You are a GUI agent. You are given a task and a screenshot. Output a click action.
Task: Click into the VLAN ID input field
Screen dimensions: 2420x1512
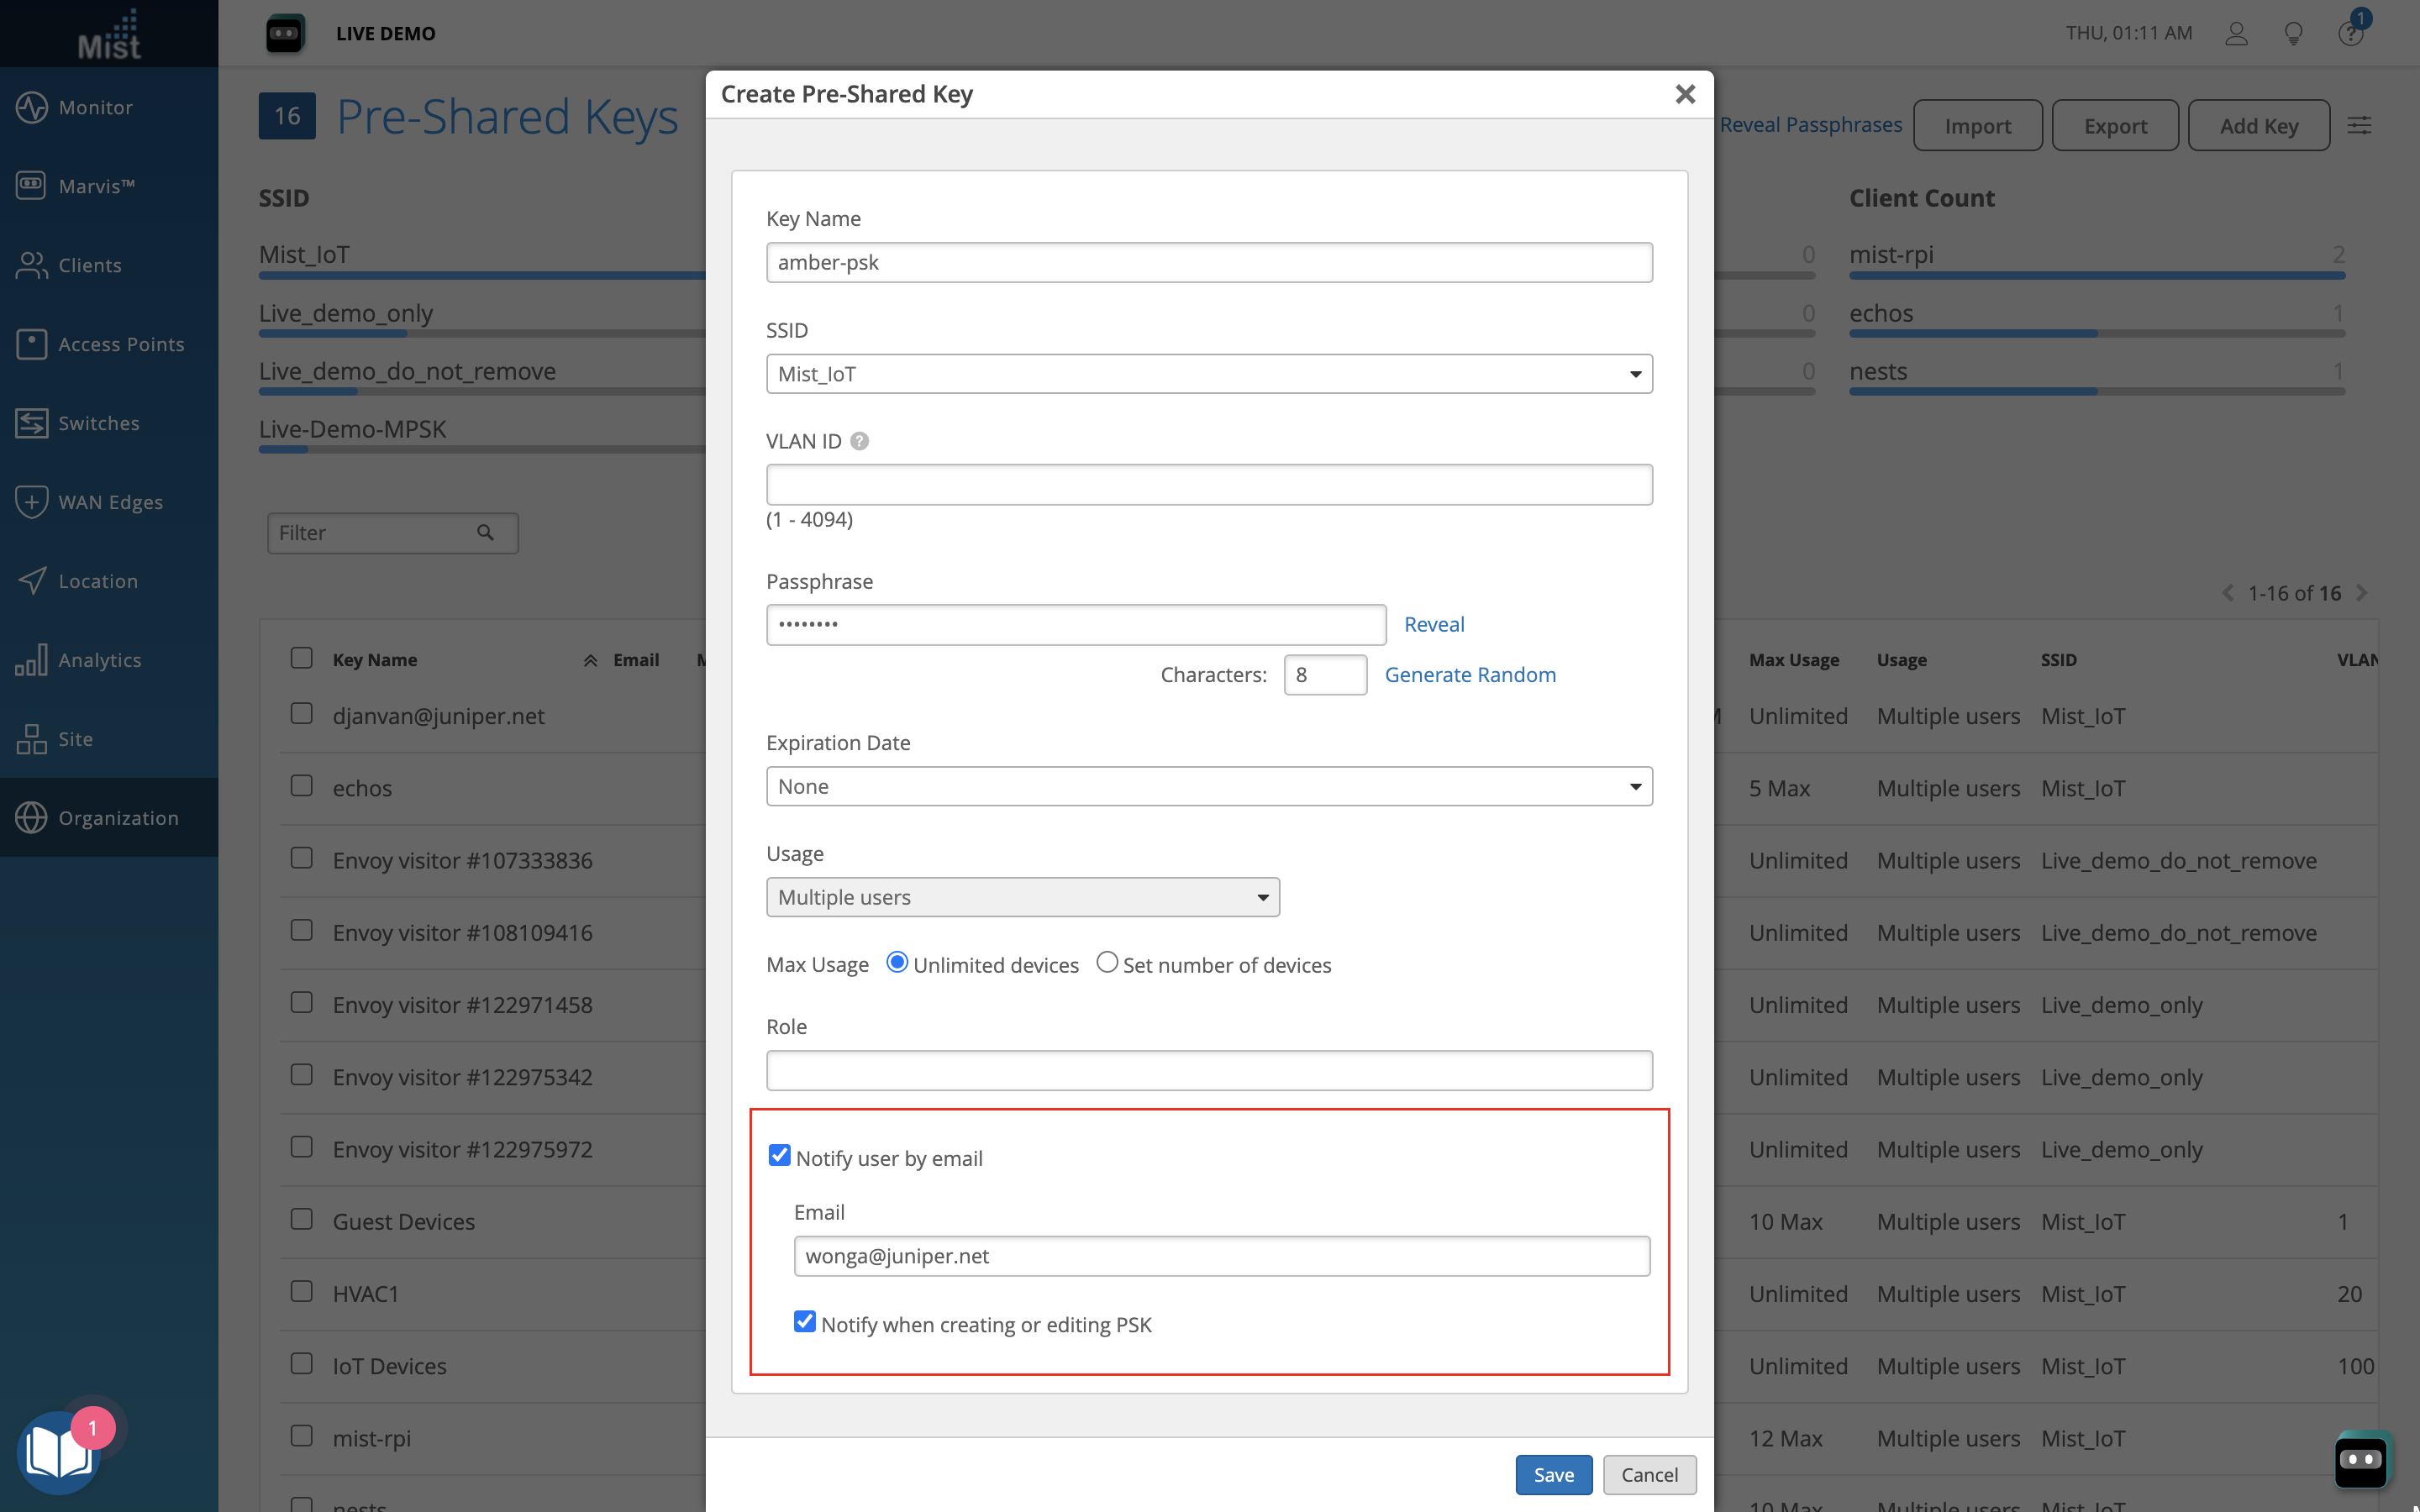tap(1208, 485)
